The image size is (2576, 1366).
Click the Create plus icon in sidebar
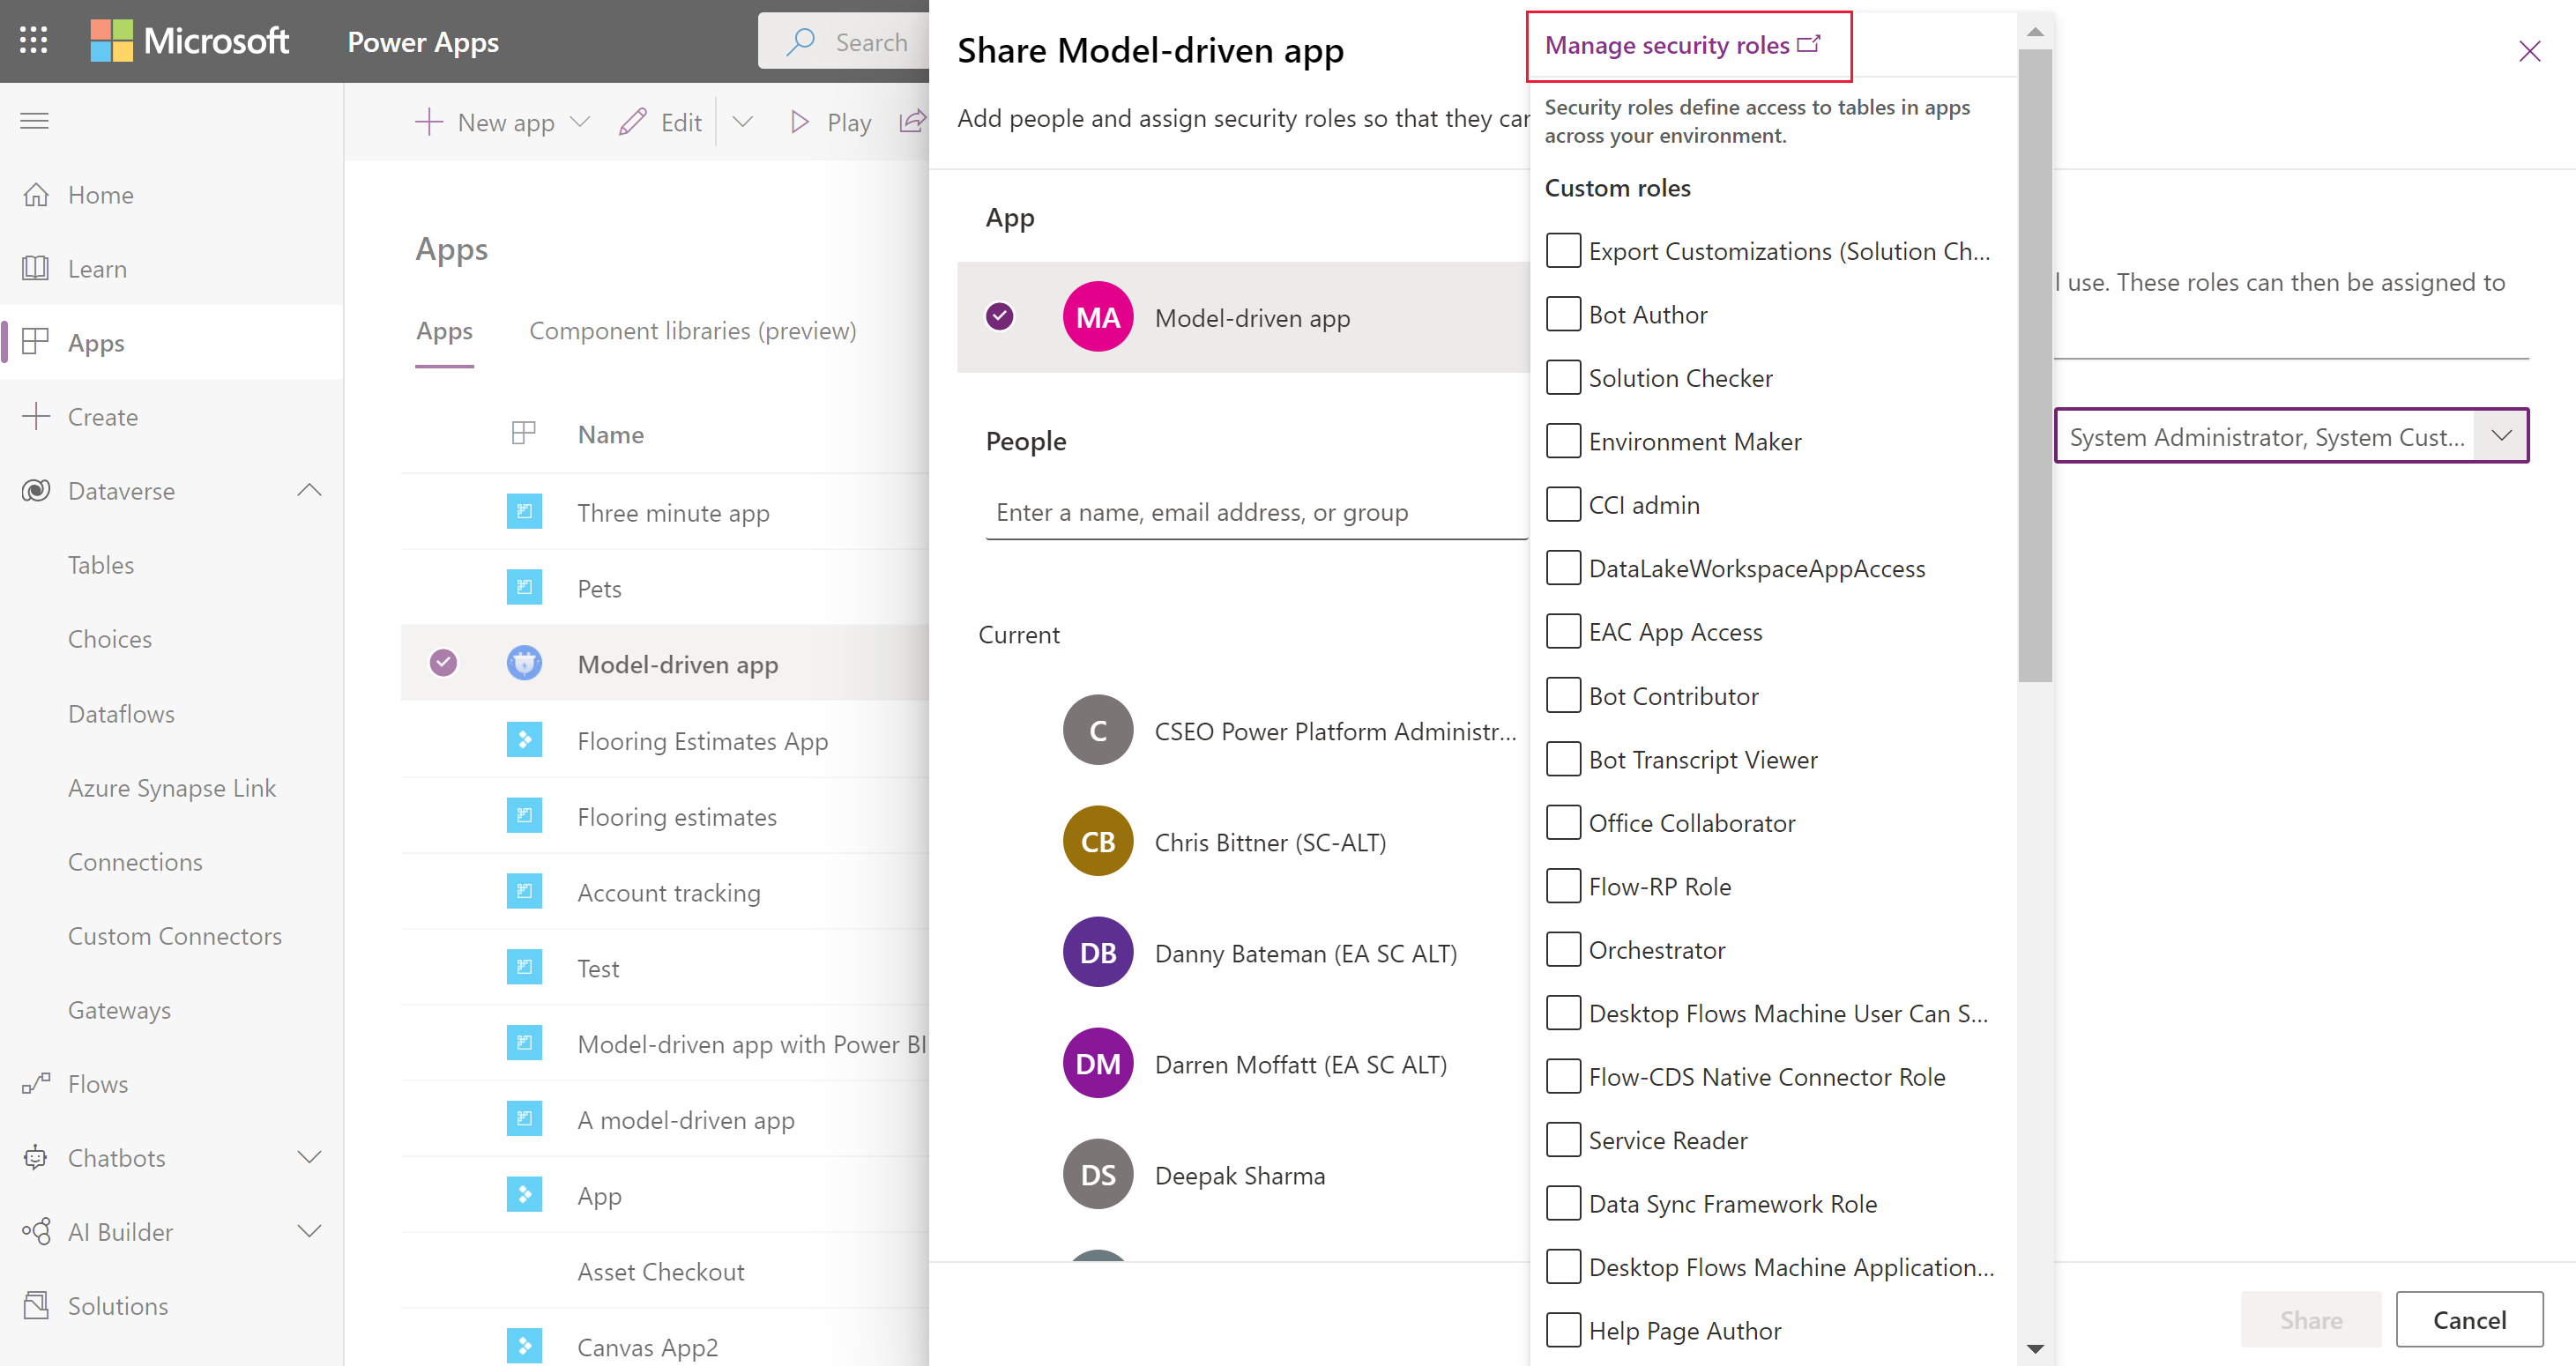36,416
